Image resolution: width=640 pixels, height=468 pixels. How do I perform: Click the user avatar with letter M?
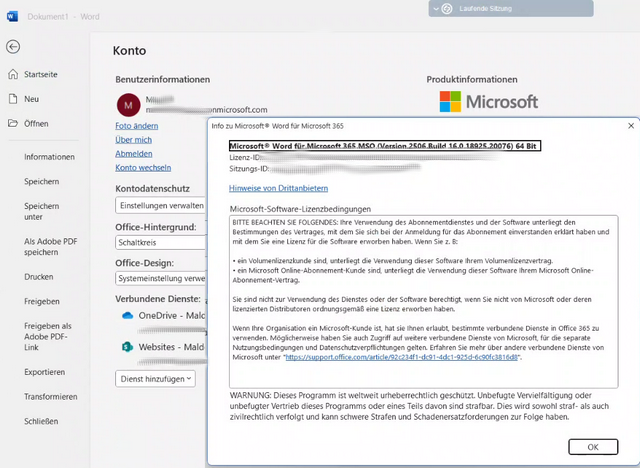[x=129, y=105]
